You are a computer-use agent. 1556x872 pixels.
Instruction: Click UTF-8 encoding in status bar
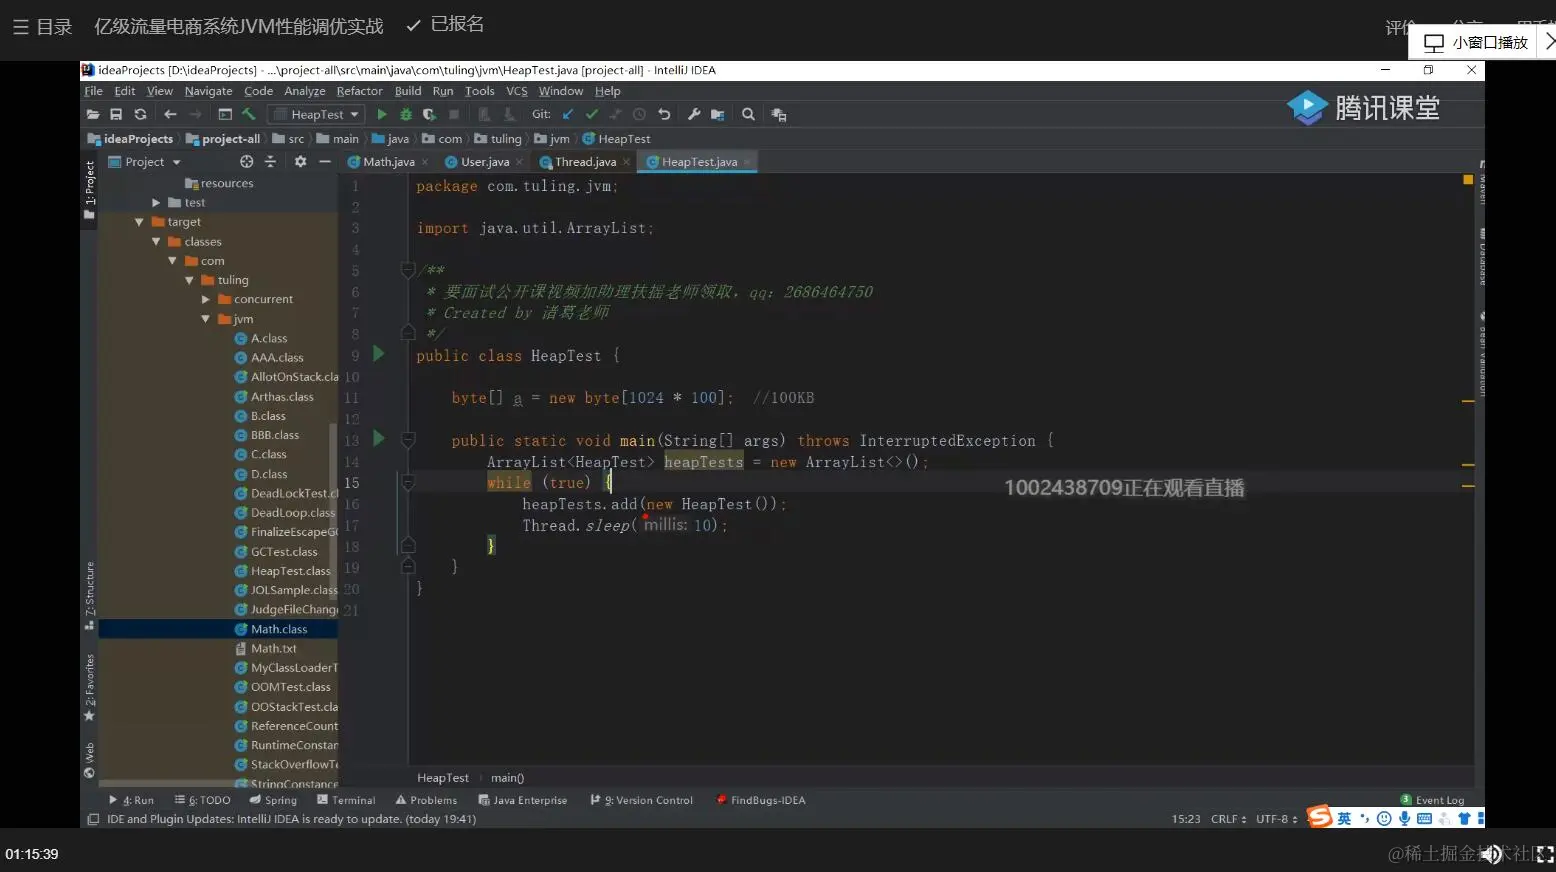tap(1276, 819)
